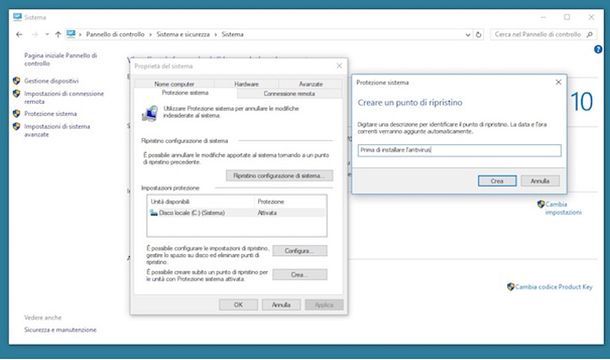
Task: Click the Back arrow in Sistema window
Action: 19,35
